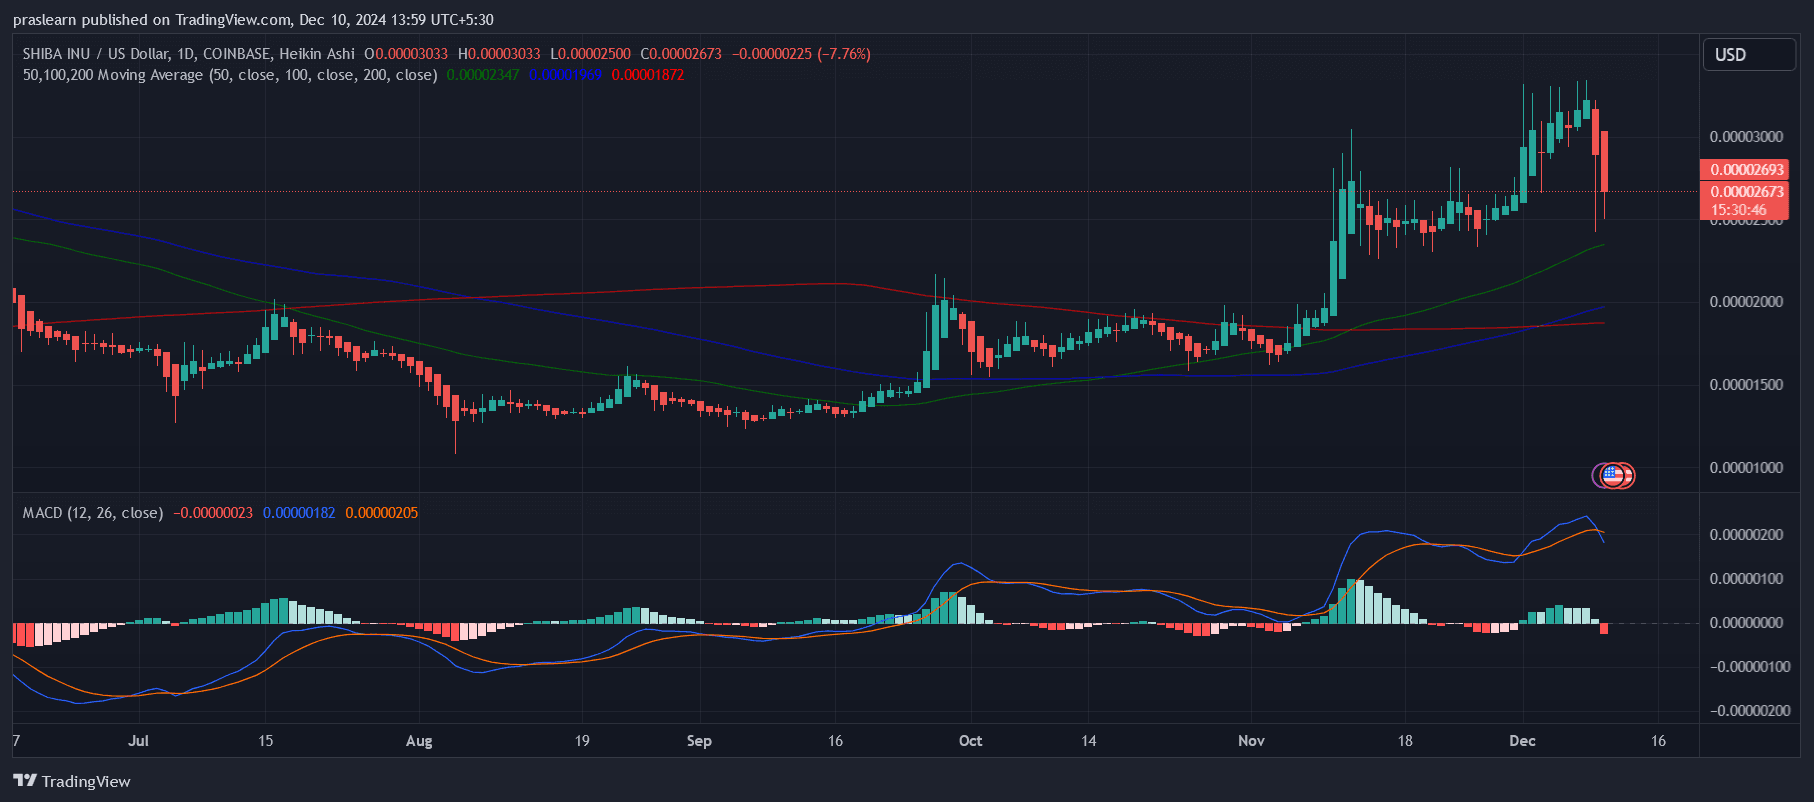This screenshot has height=802, width=1814.
Task: Click the MACD (12, 26, close) indicator legend
Action: pyautogui.click(x=93, y=513)
